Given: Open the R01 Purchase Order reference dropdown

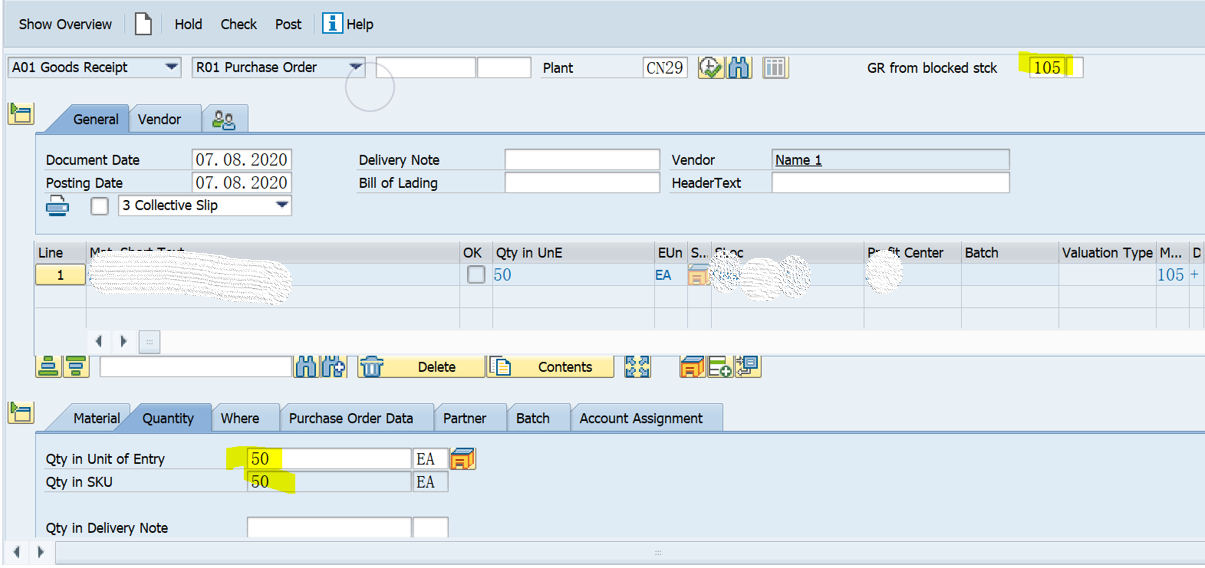Looking at the screenshot, I should (x=356, y=67).
